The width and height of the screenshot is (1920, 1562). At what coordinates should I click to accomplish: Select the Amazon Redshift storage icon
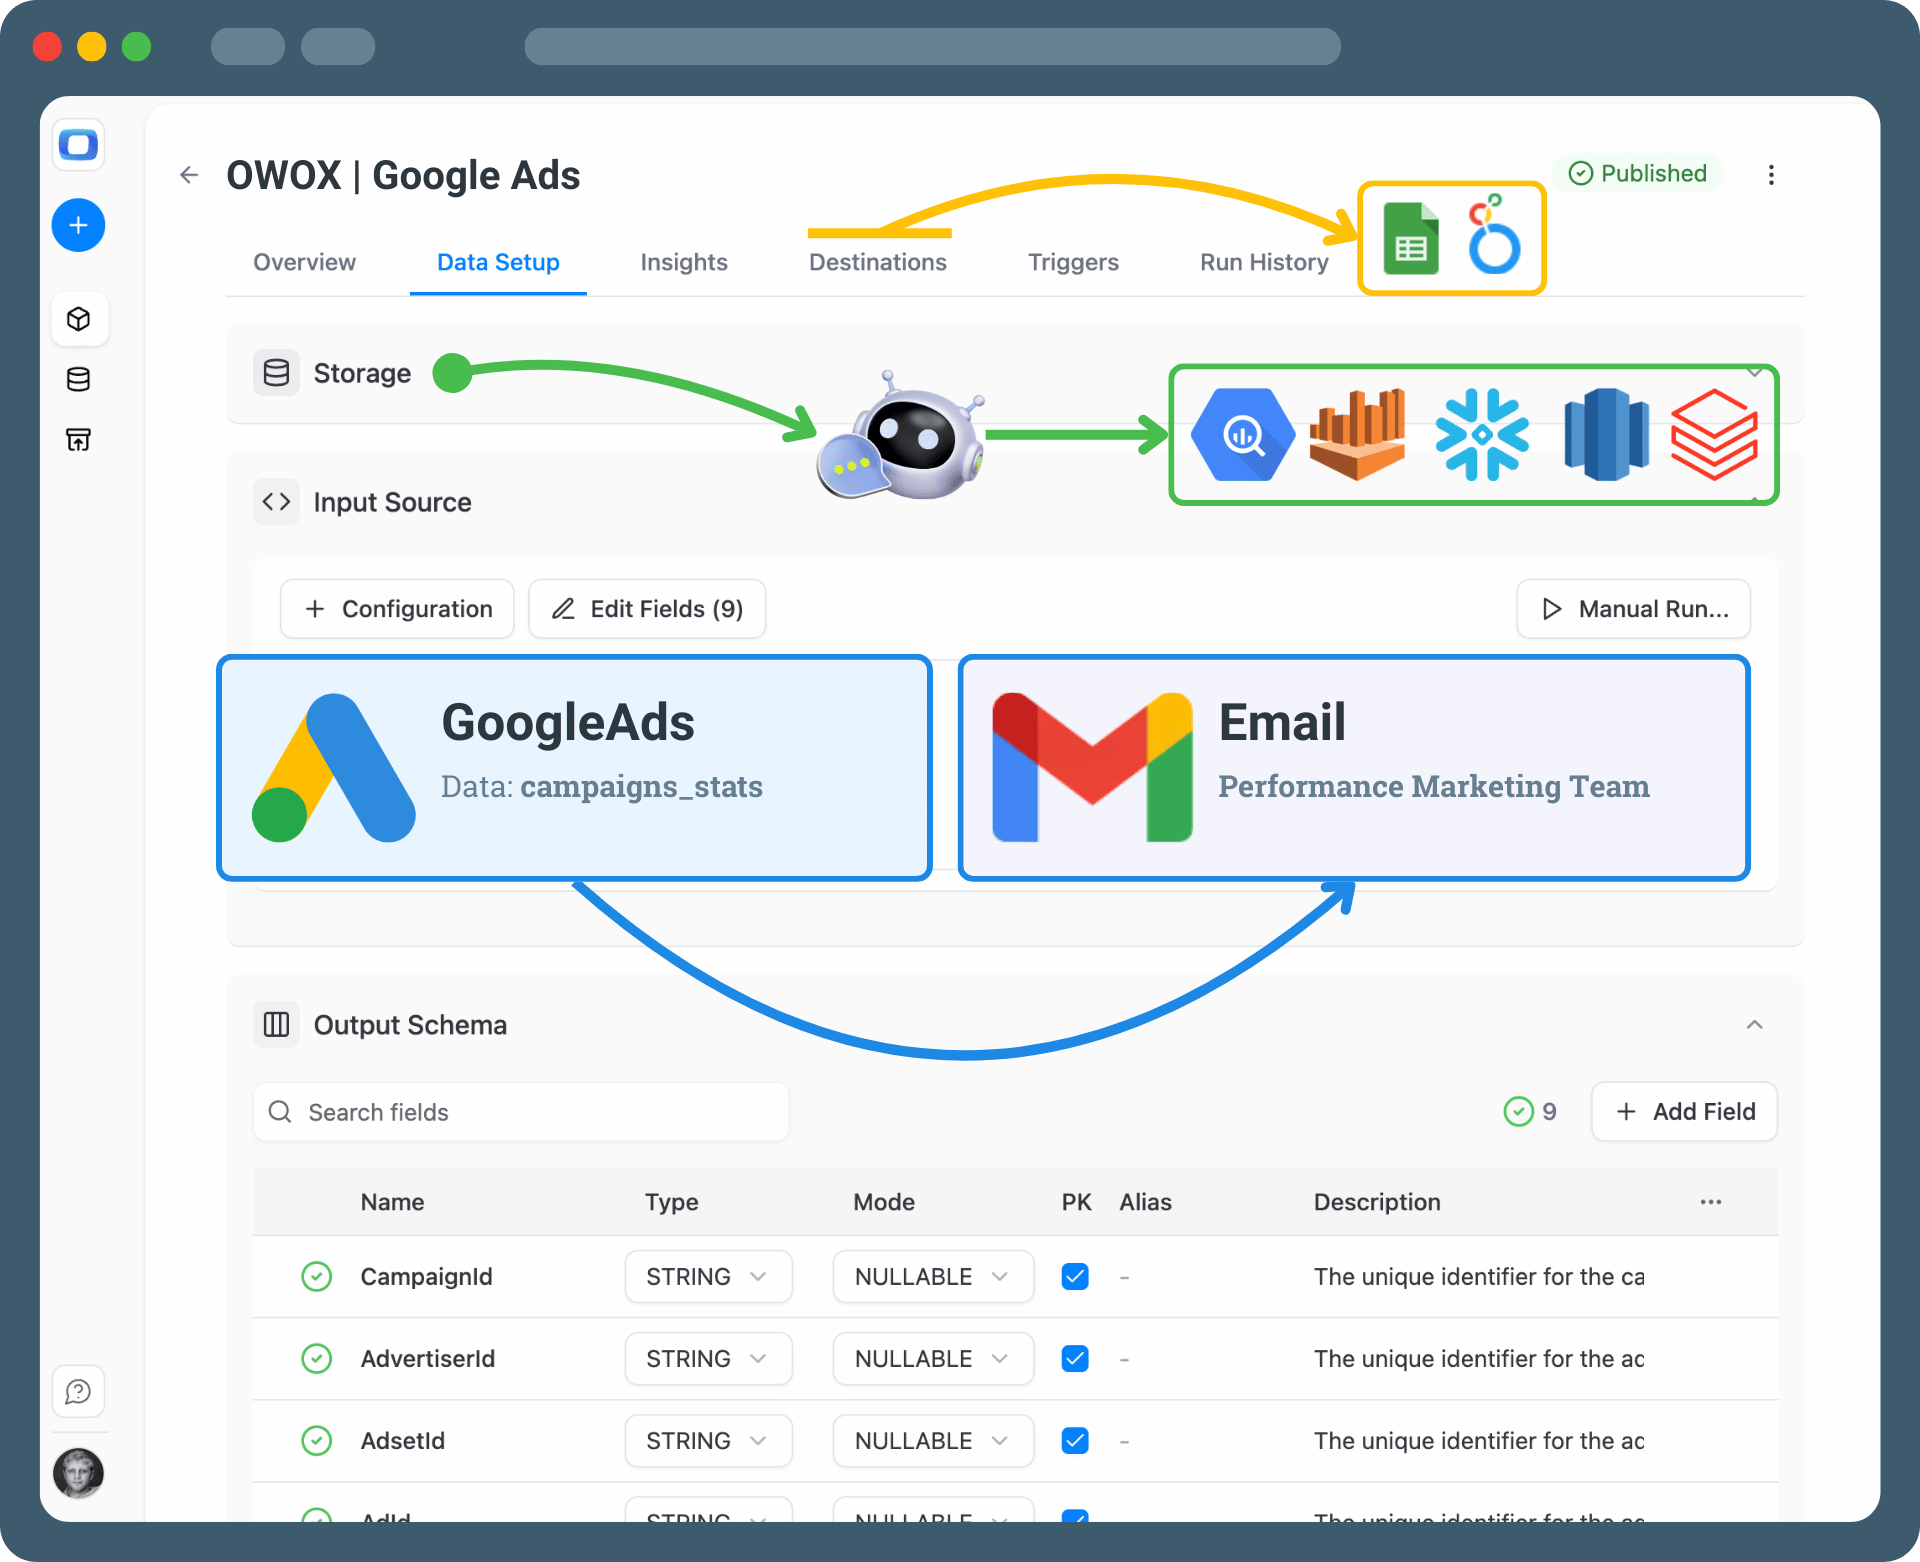click(x=1605, y=435)
